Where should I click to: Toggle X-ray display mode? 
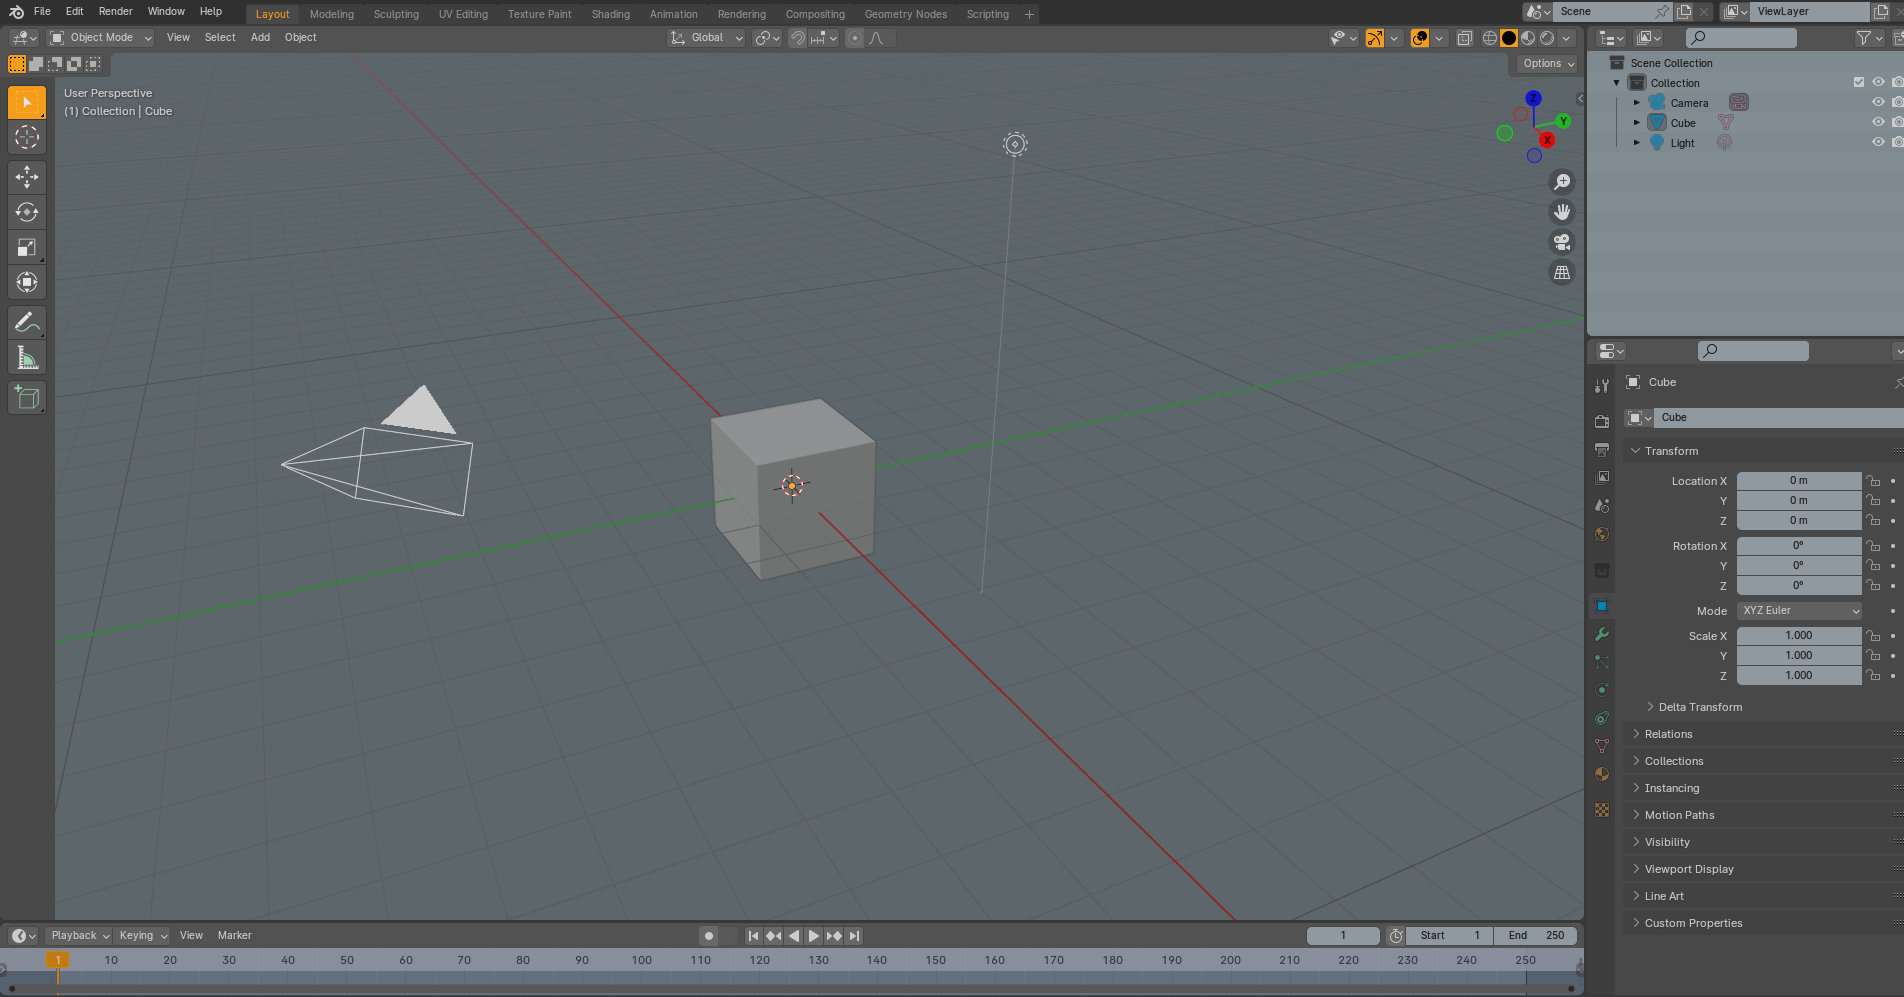pyautogui.click(x=1465, y=38)
